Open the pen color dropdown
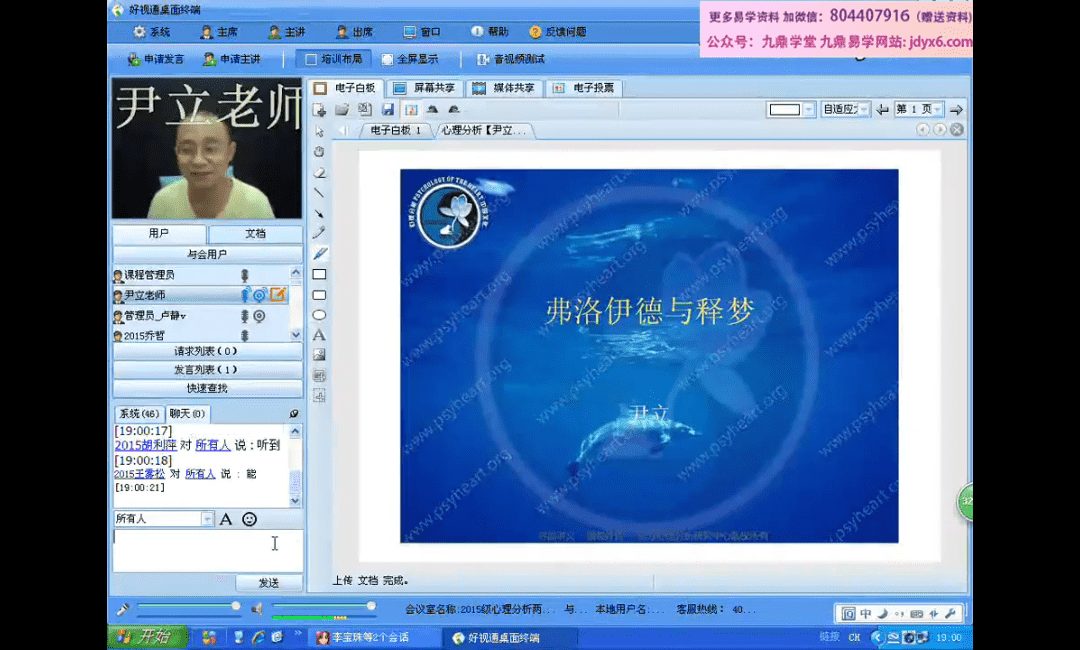 pos(809,109)
